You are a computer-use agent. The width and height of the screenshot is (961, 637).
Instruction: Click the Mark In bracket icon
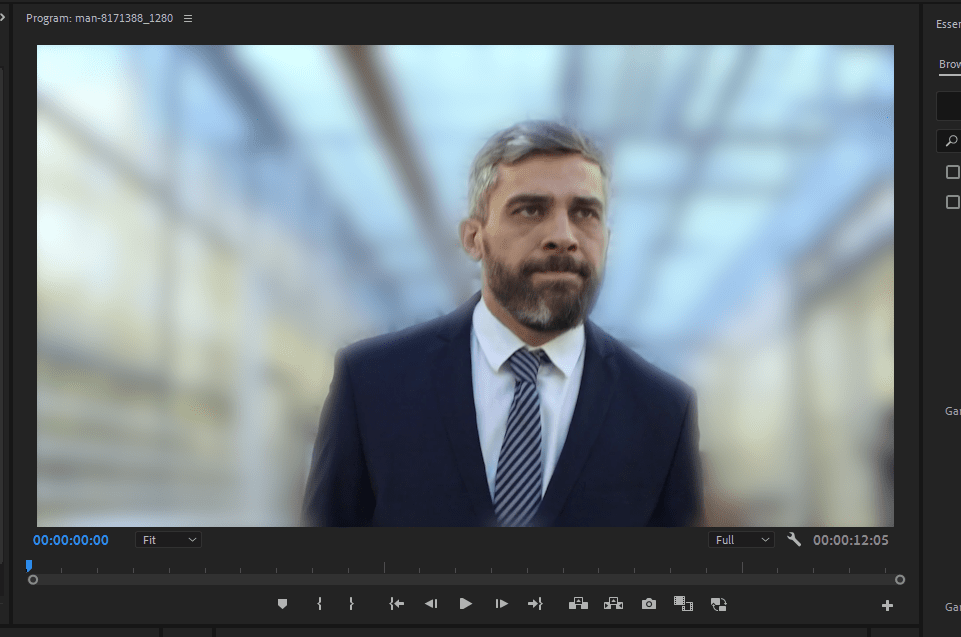pos(319,604)
